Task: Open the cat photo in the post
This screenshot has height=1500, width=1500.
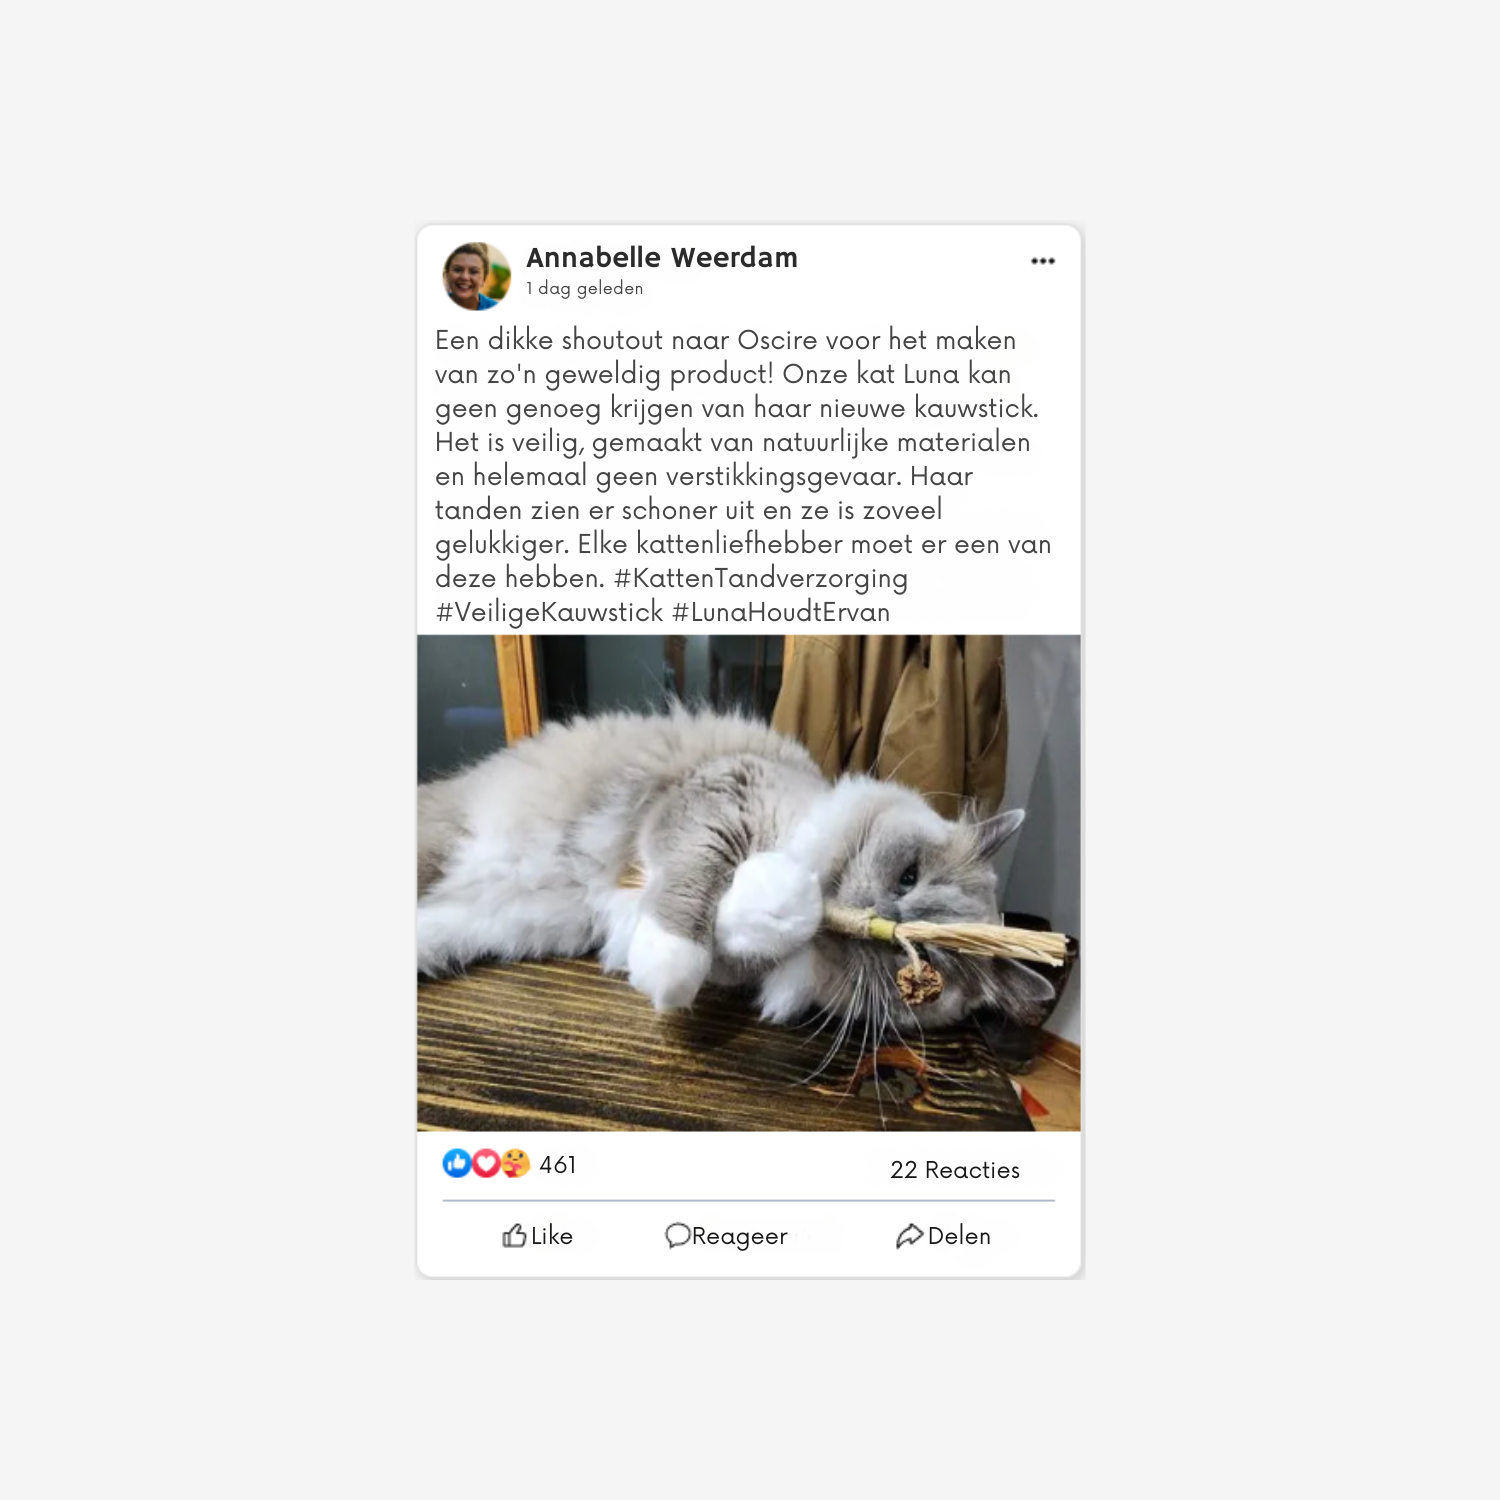Action: tap(749, 883)
